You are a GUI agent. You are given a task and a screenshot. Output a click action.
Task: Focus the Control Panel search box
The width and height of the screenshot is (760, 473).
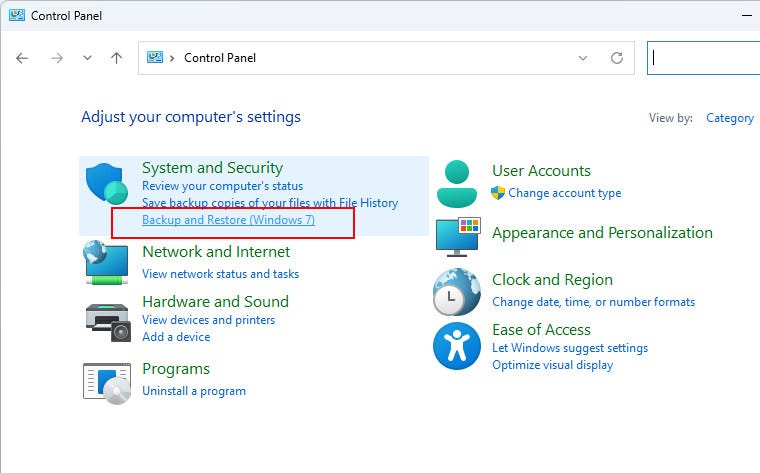pyautogui.click(x=704, y=58)
